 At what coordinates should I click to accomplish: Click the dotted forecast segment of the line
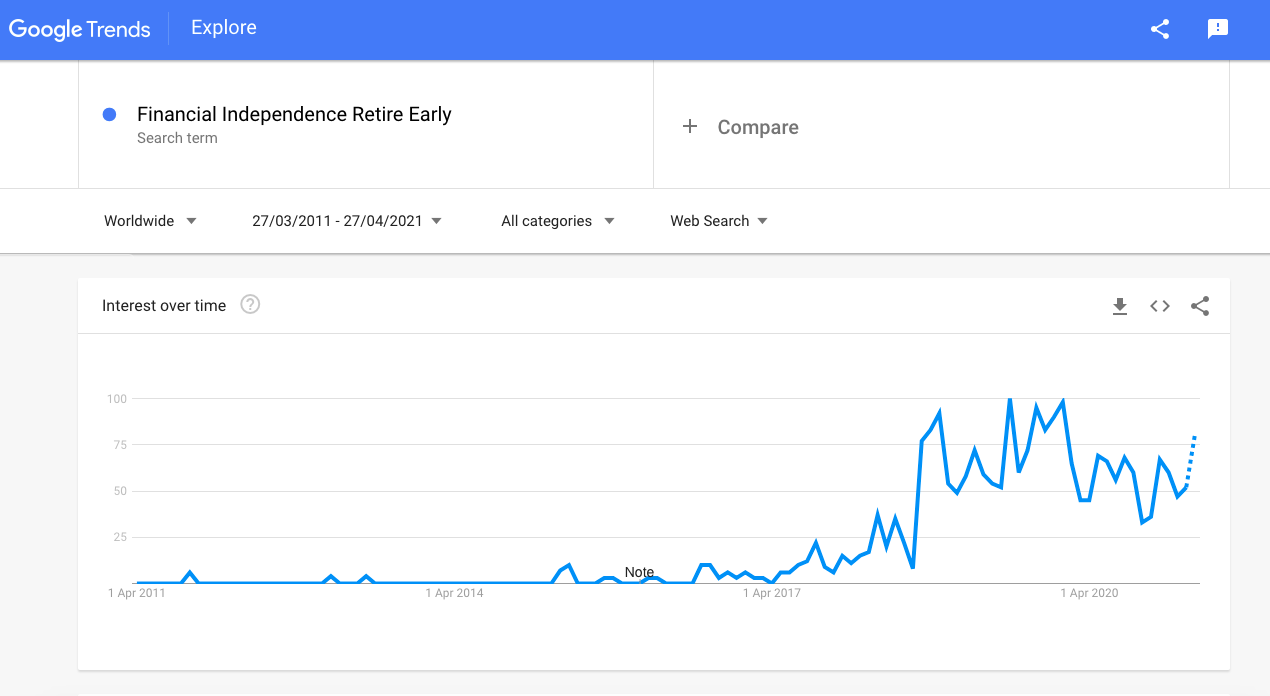1190,461
